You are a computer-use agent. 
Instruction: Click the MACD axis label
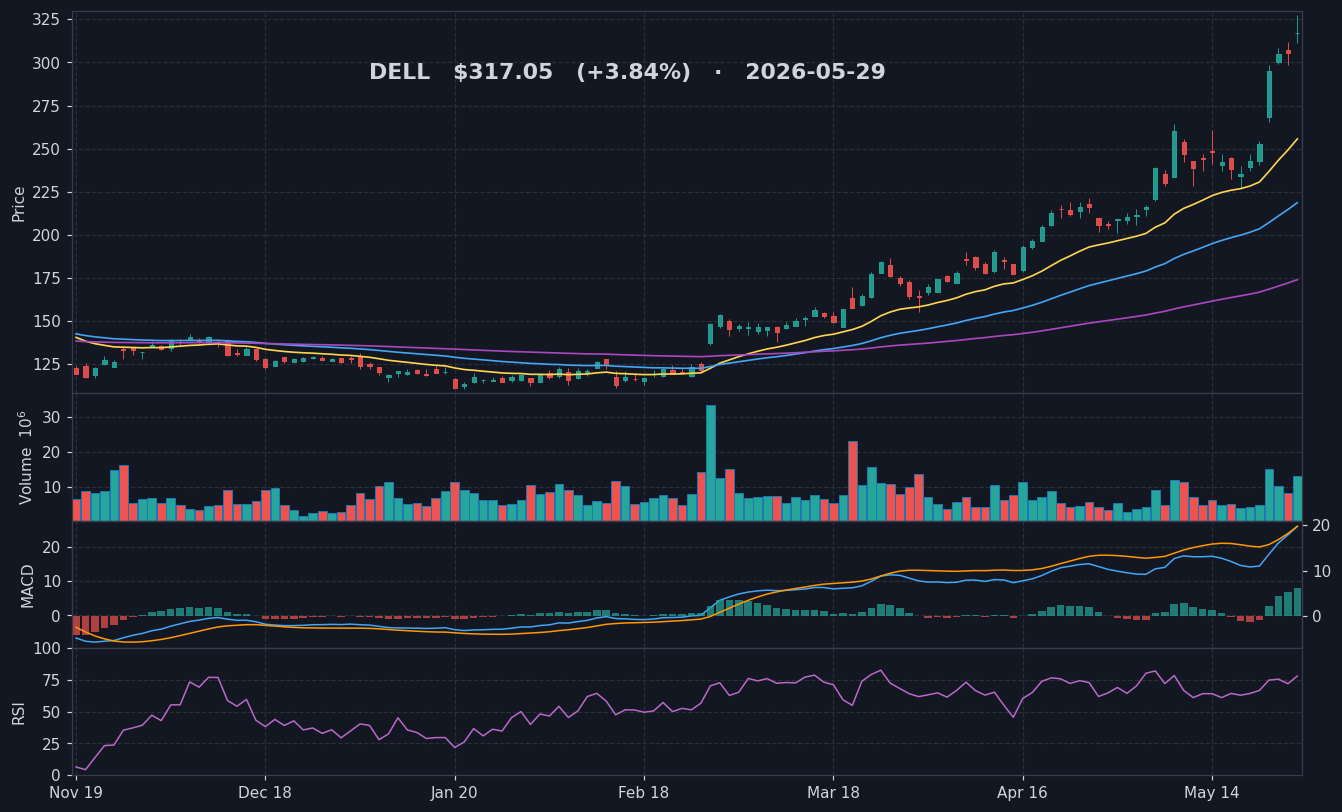click(x=27, y=585)
